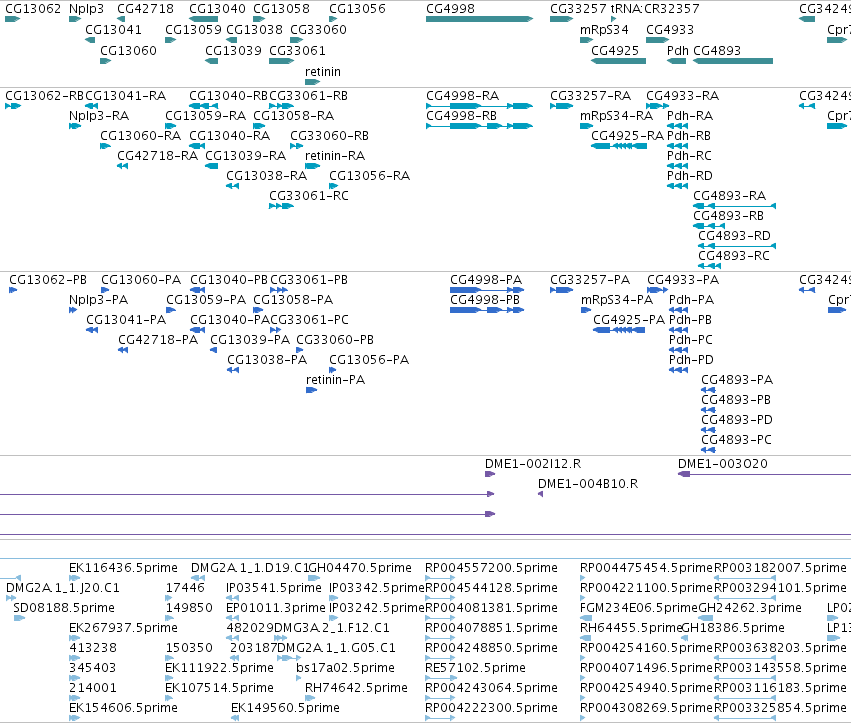
Task: Select the CG33257-RA transcript label
Action: [x=590, y=96]
